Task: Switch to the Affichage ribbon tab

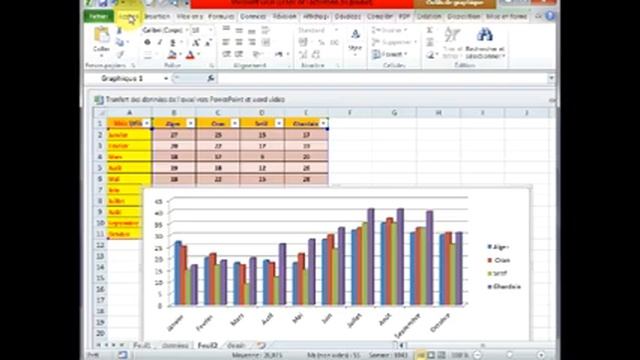Action: tap(316, 16)
